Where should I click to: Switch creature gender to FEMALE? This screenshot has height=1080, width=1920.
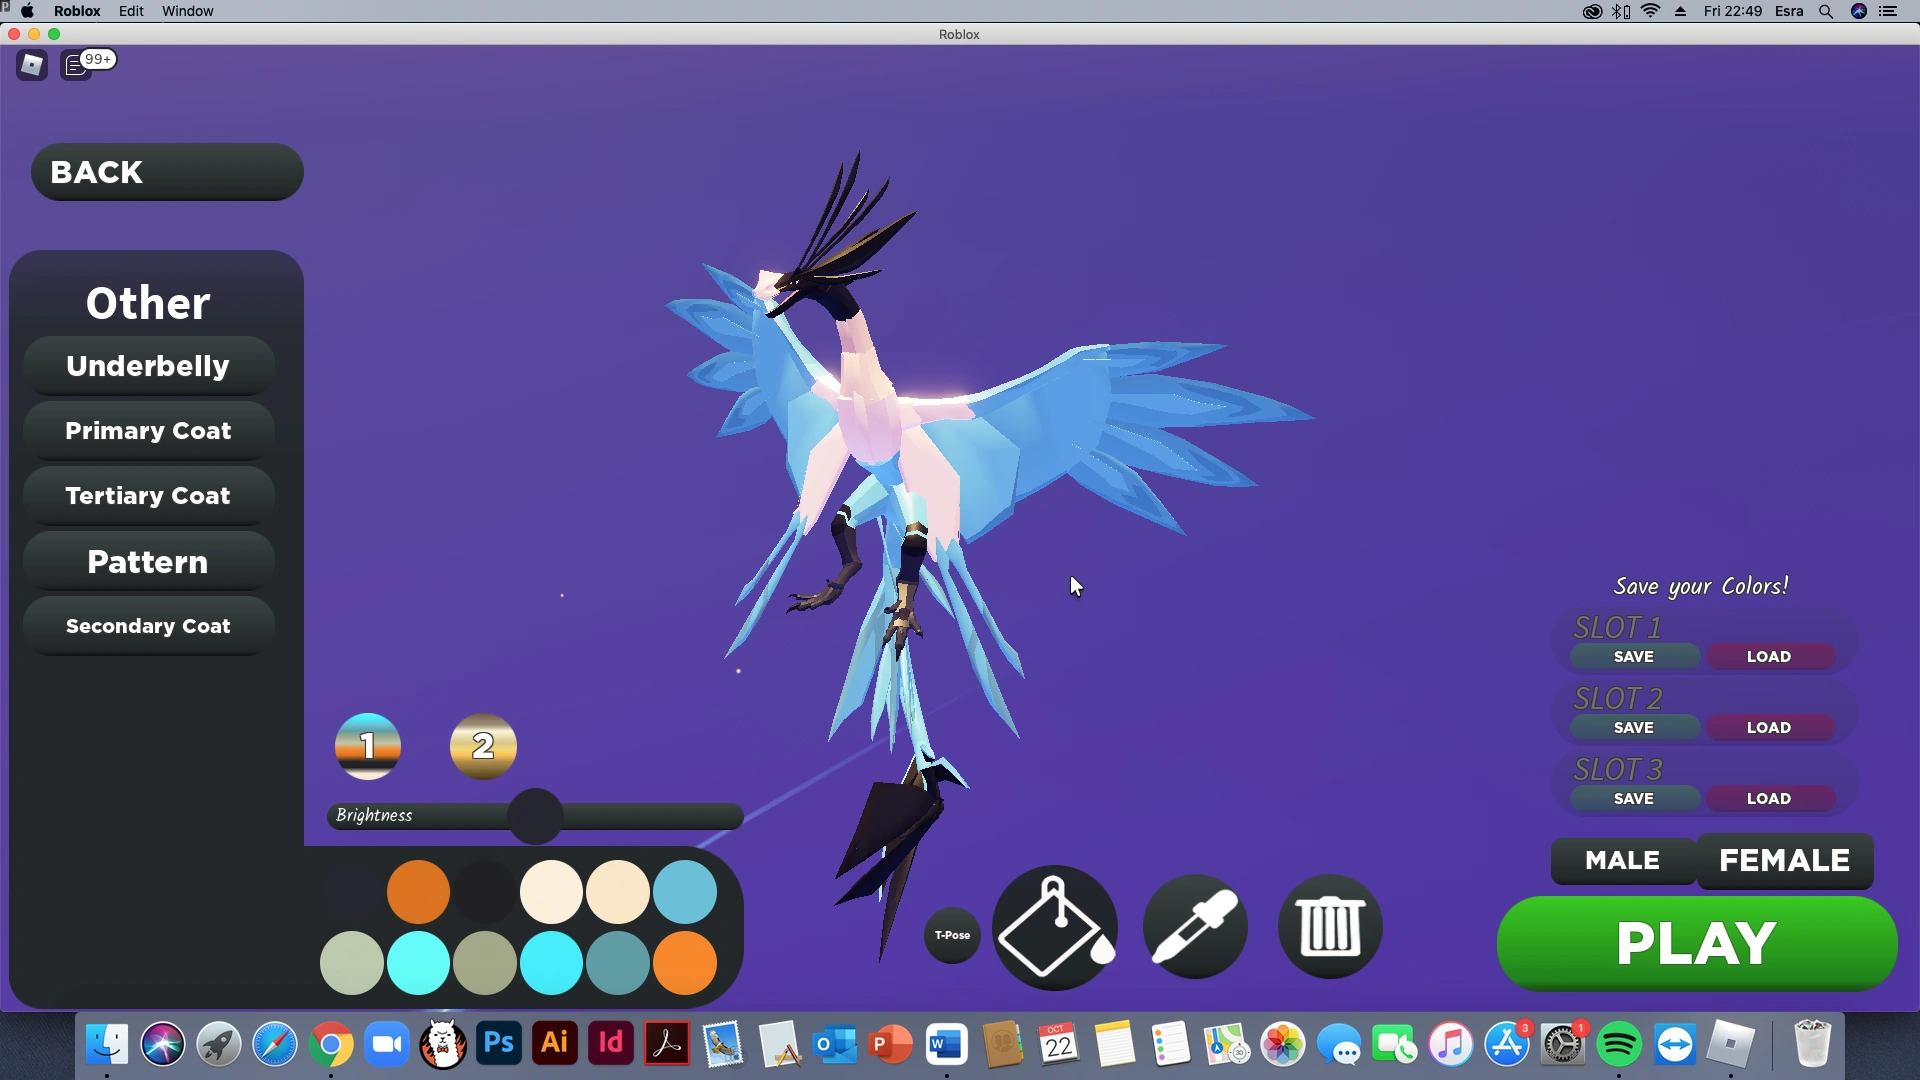(x=1785, y=861)
